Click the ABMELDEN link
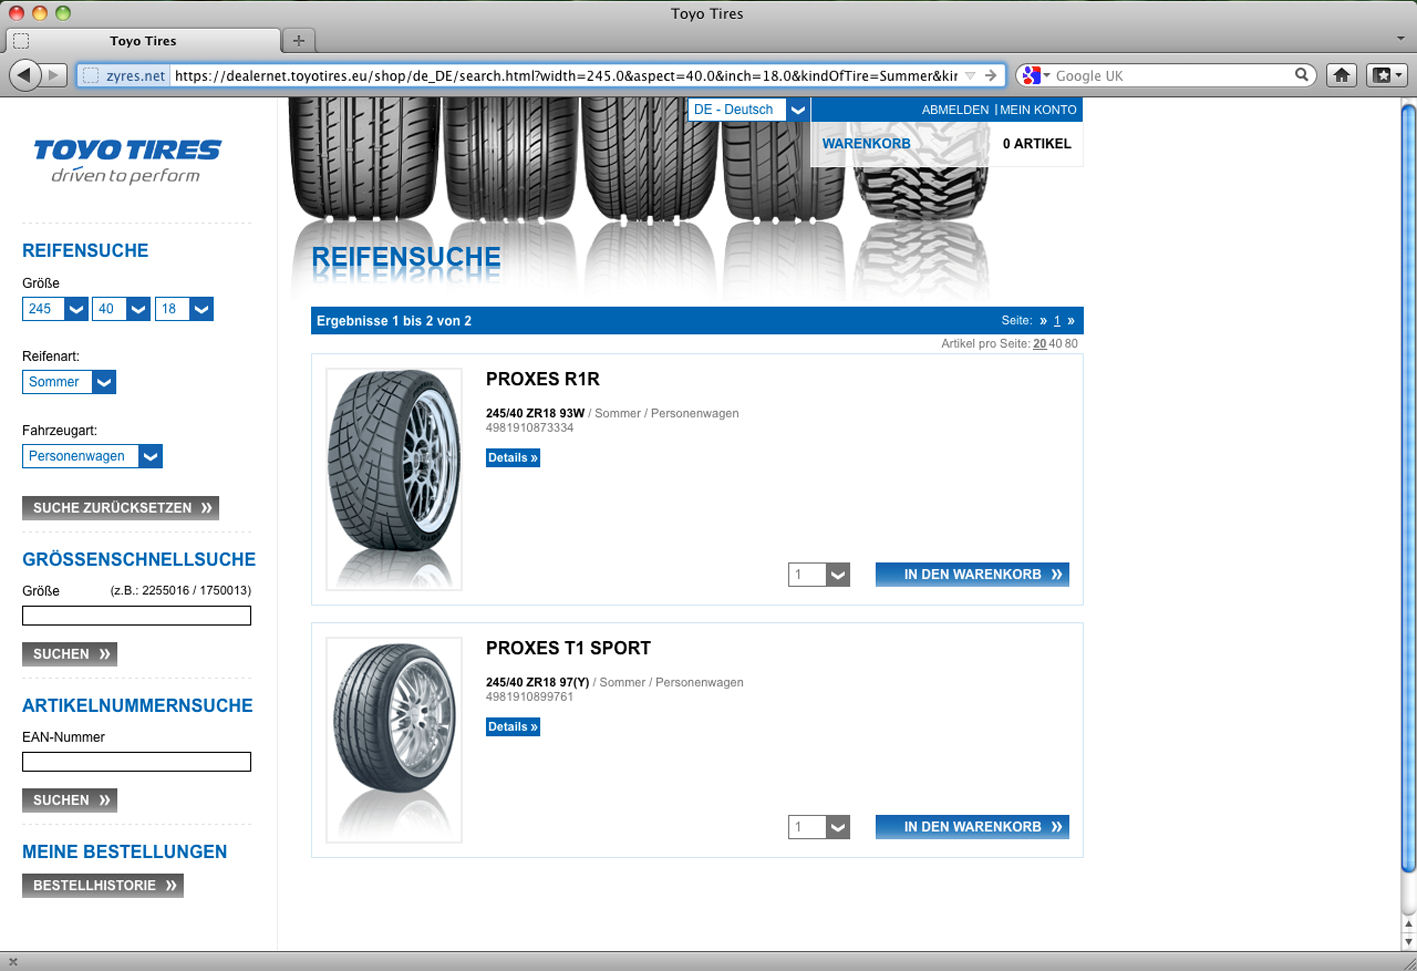 tap(954, 110)
